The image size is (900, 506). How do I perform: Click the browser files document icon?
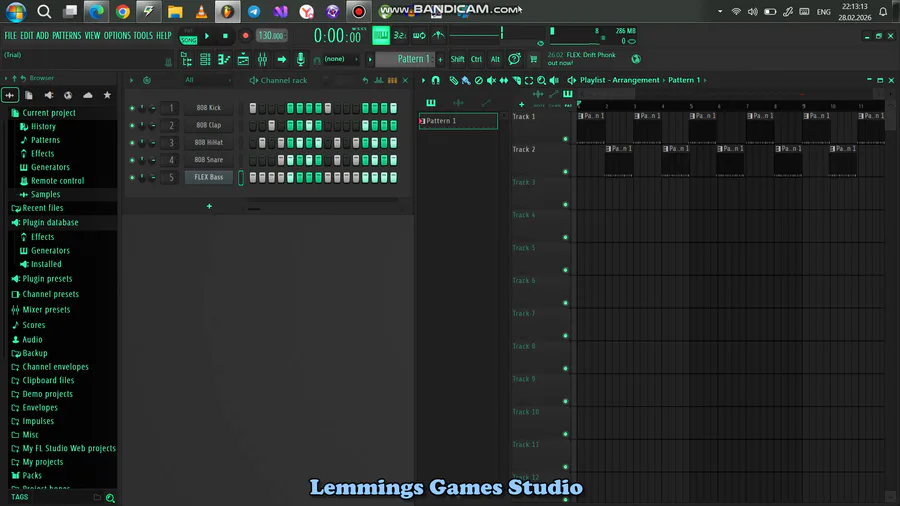tap(29, 95)
